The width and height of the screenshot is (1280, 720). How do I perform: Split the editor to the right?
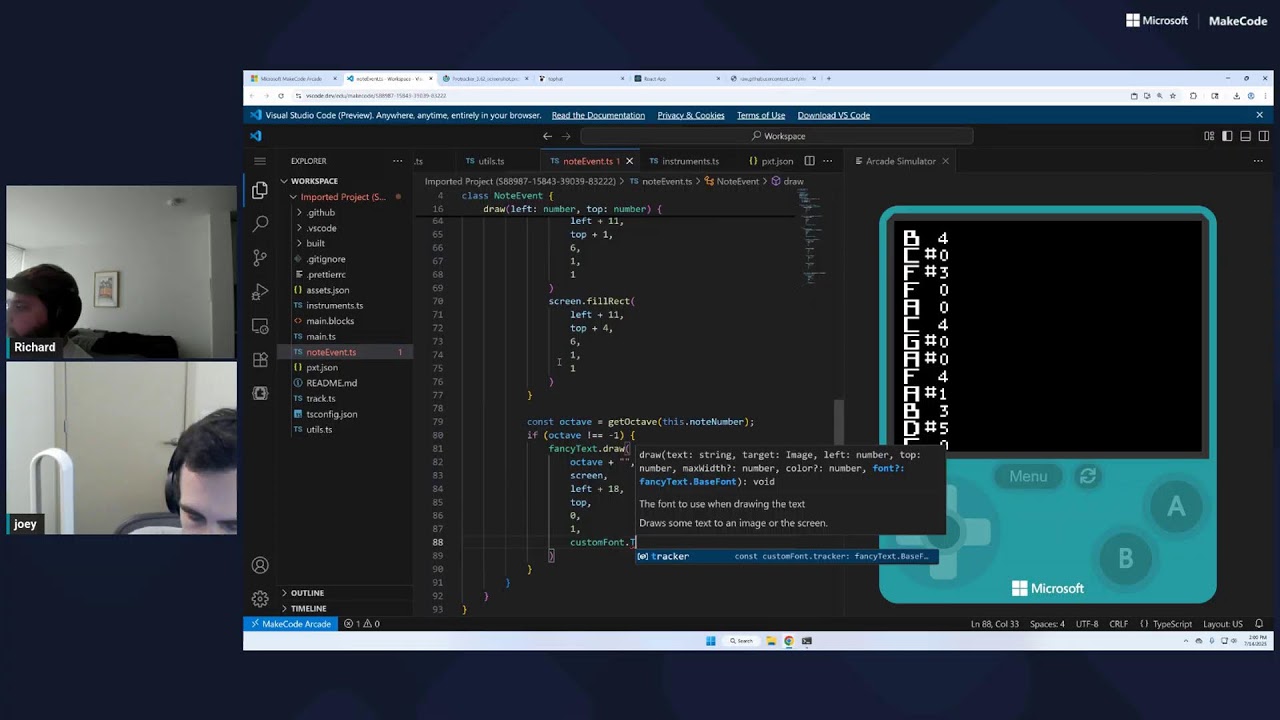810,161
